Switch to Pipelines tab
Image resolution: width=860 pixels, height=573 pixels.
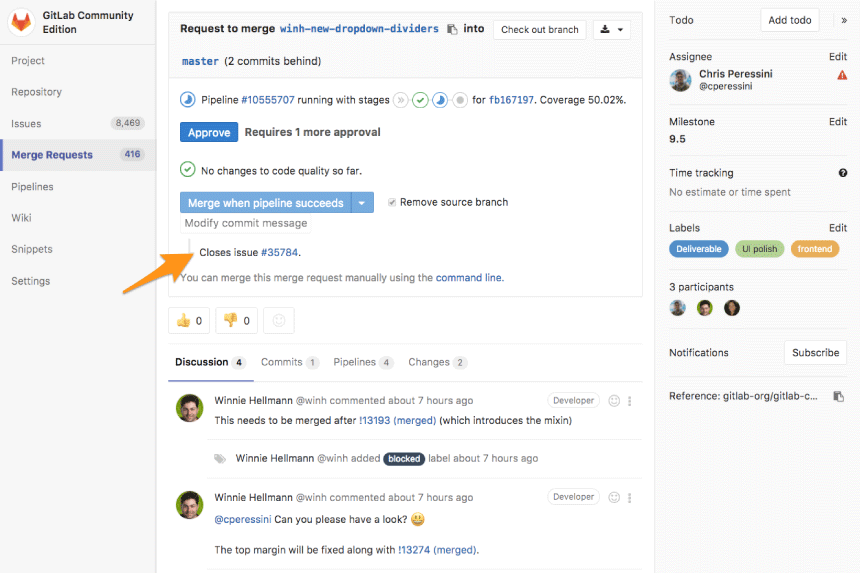point(363,362)
